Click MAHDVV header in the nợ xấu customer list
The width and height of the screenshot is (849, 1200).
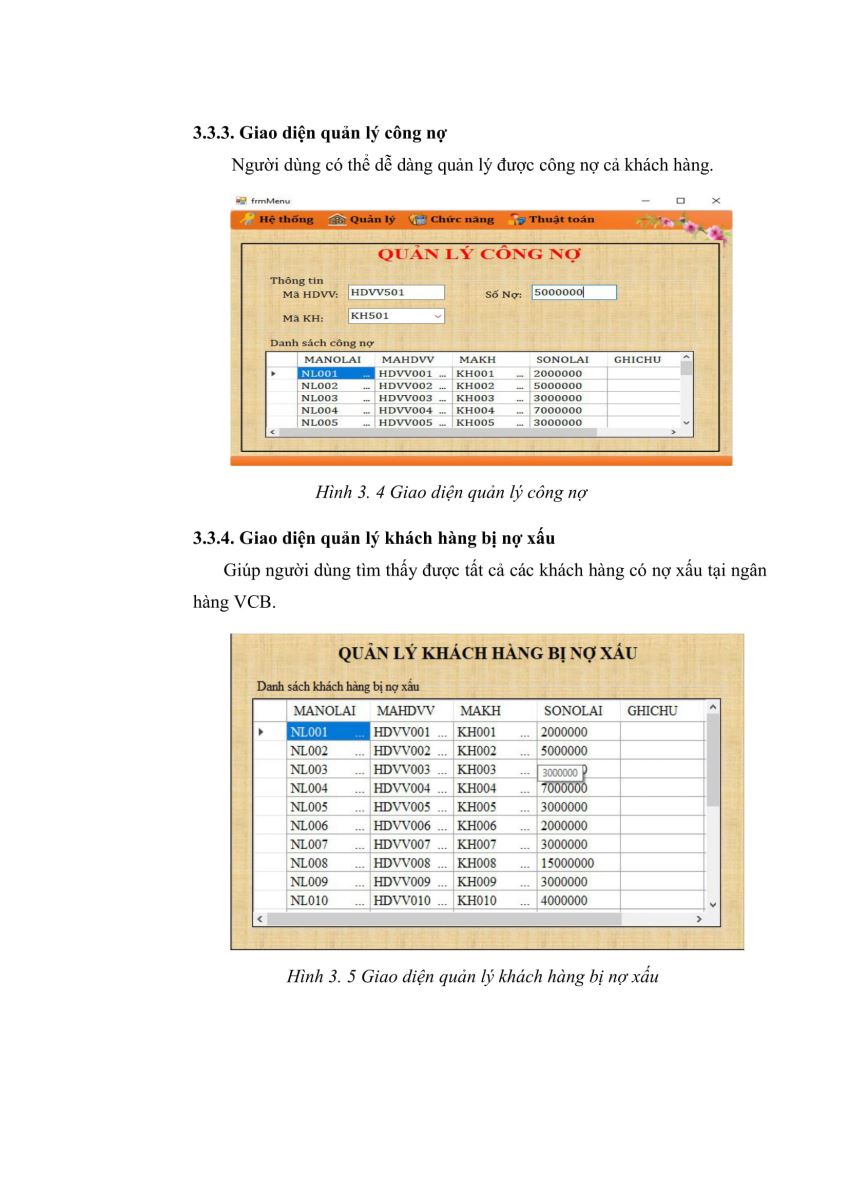[411, 711]
